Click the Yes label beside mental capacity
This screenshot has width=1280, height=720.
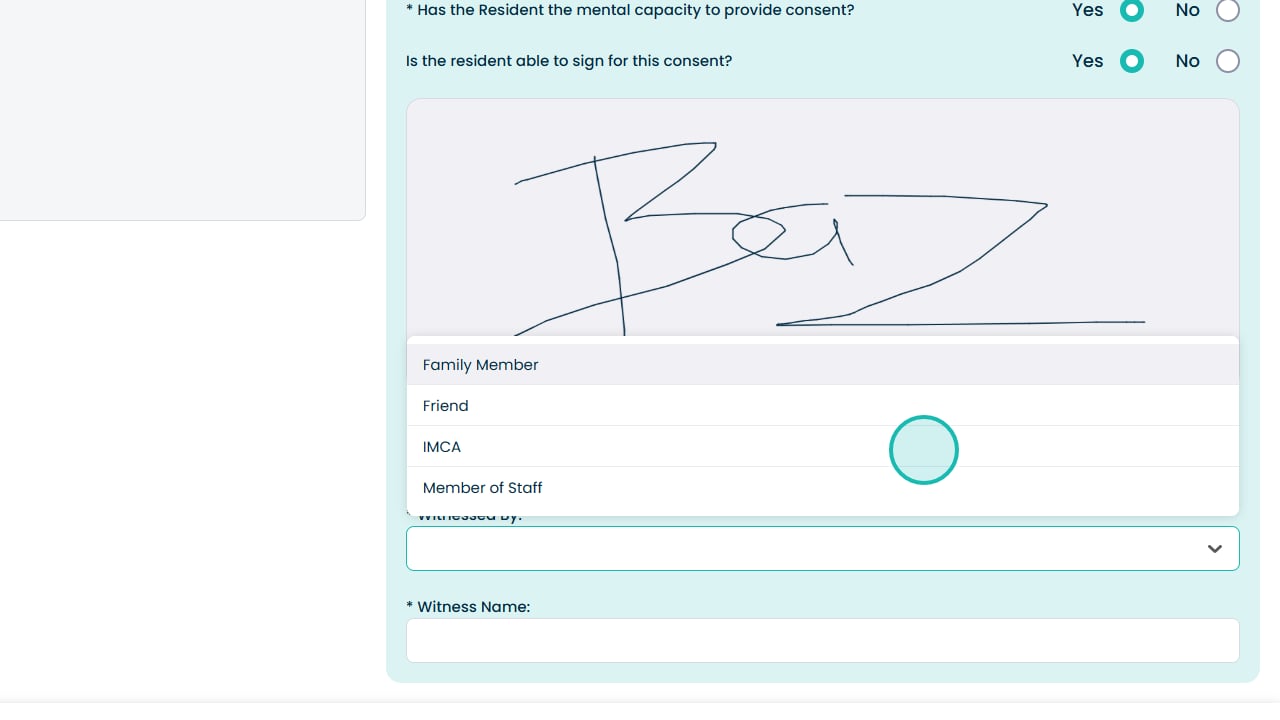[1087, 10]
